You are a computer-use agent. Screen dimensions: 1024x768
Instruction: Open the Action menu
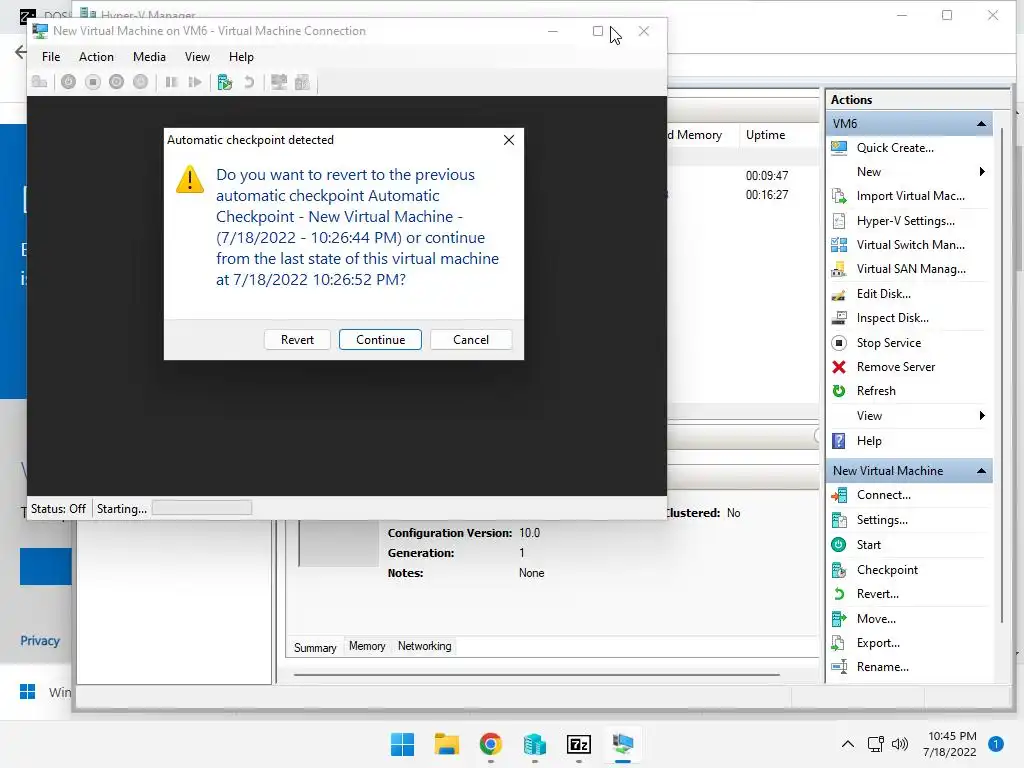coord(96,57)
